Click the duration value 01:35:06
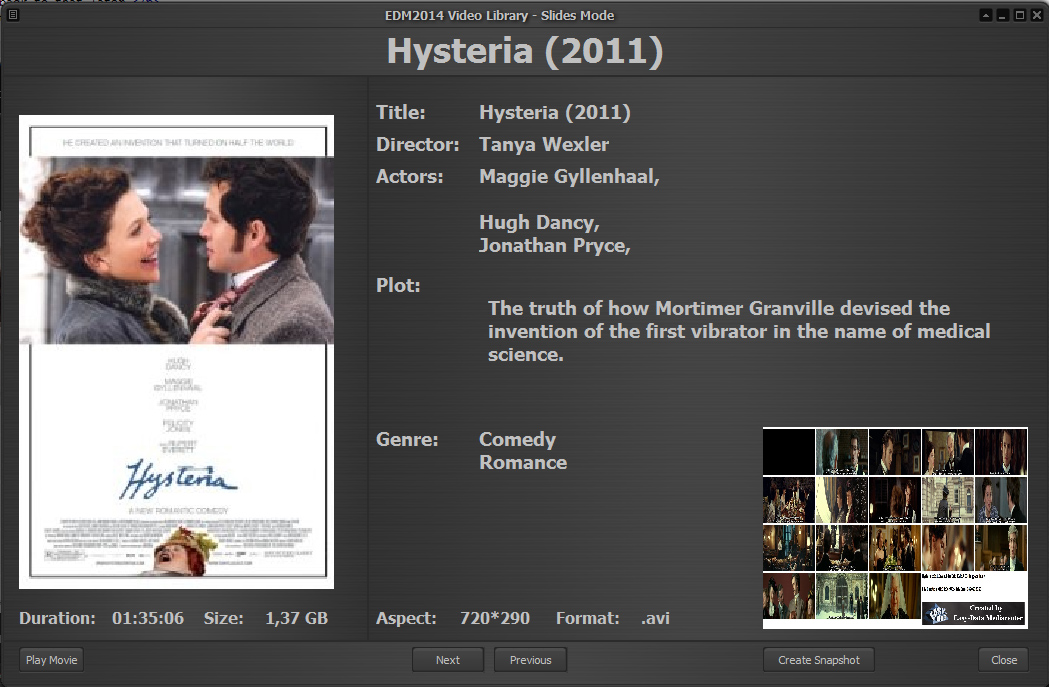1049x687 pixels. click(x=148, y=618)
